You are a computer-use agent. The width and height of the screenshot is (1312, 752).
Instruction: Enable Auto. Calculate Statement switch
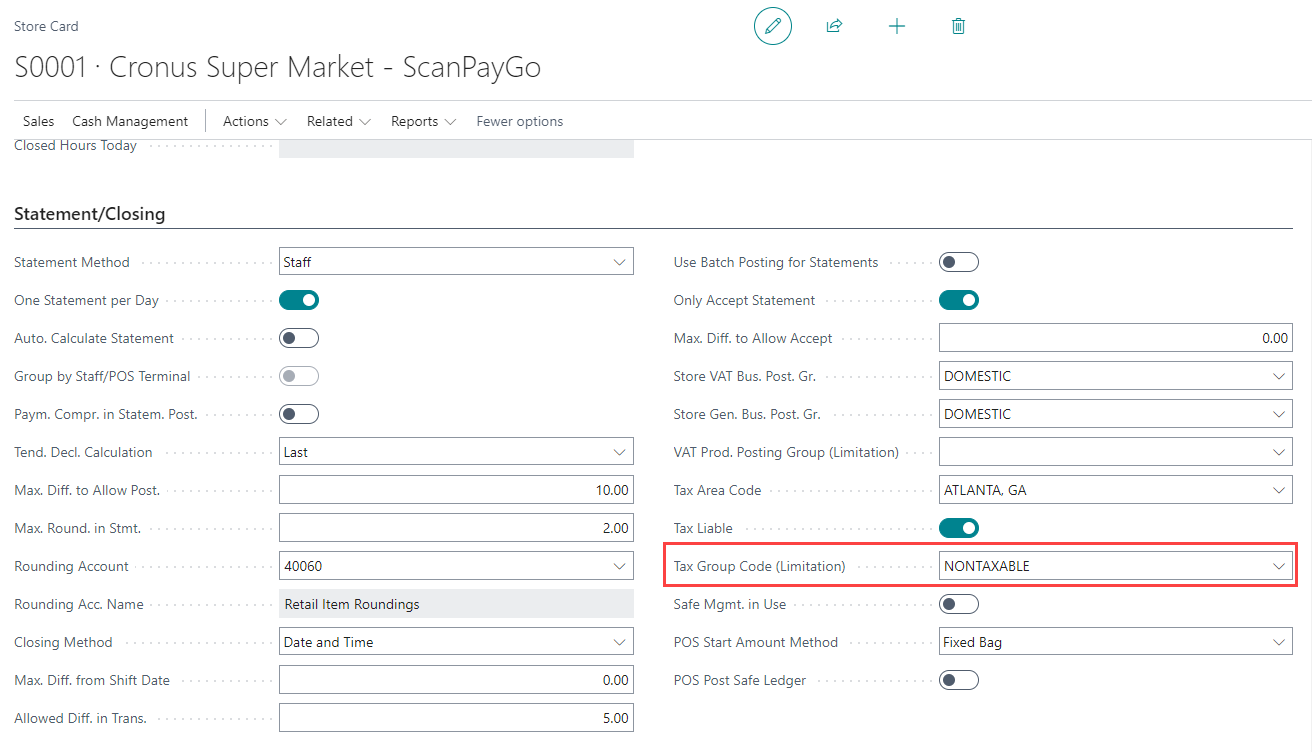click(x=299, y=338)
